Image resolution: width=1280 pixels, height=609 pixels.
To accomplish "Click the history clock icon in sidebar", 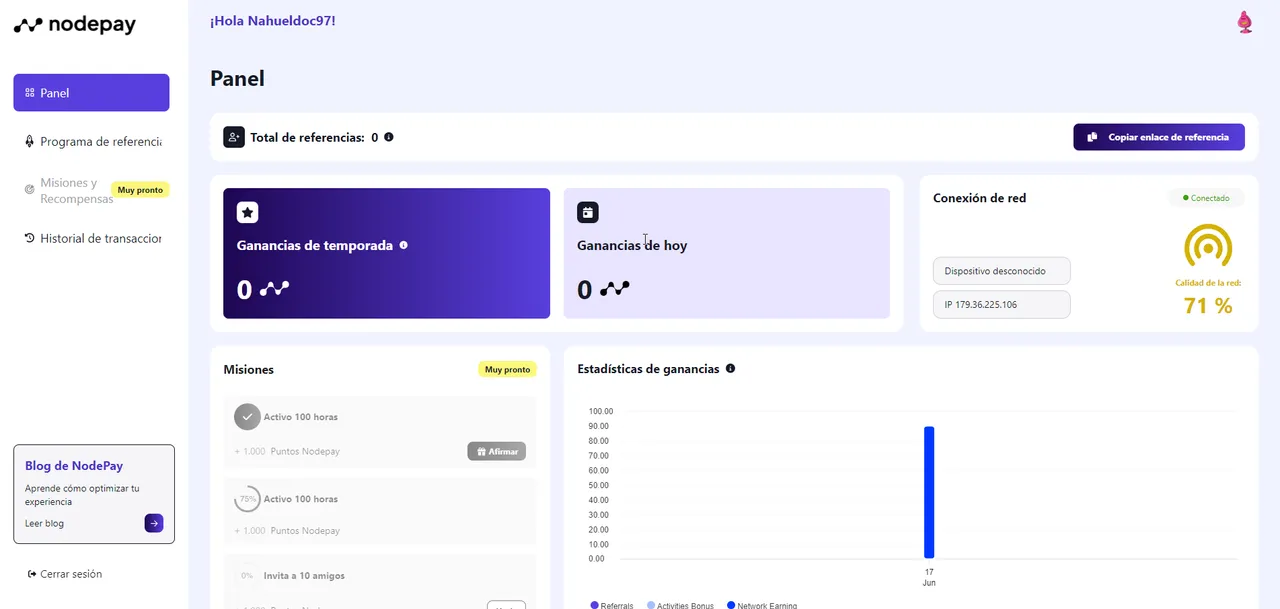I will point(30,238).
